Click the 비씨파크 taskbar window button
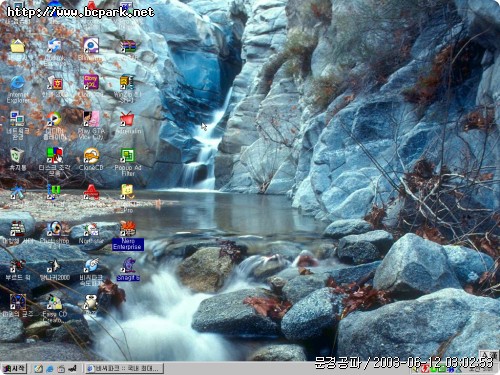 pyautogui.click(x=125, y=368)
